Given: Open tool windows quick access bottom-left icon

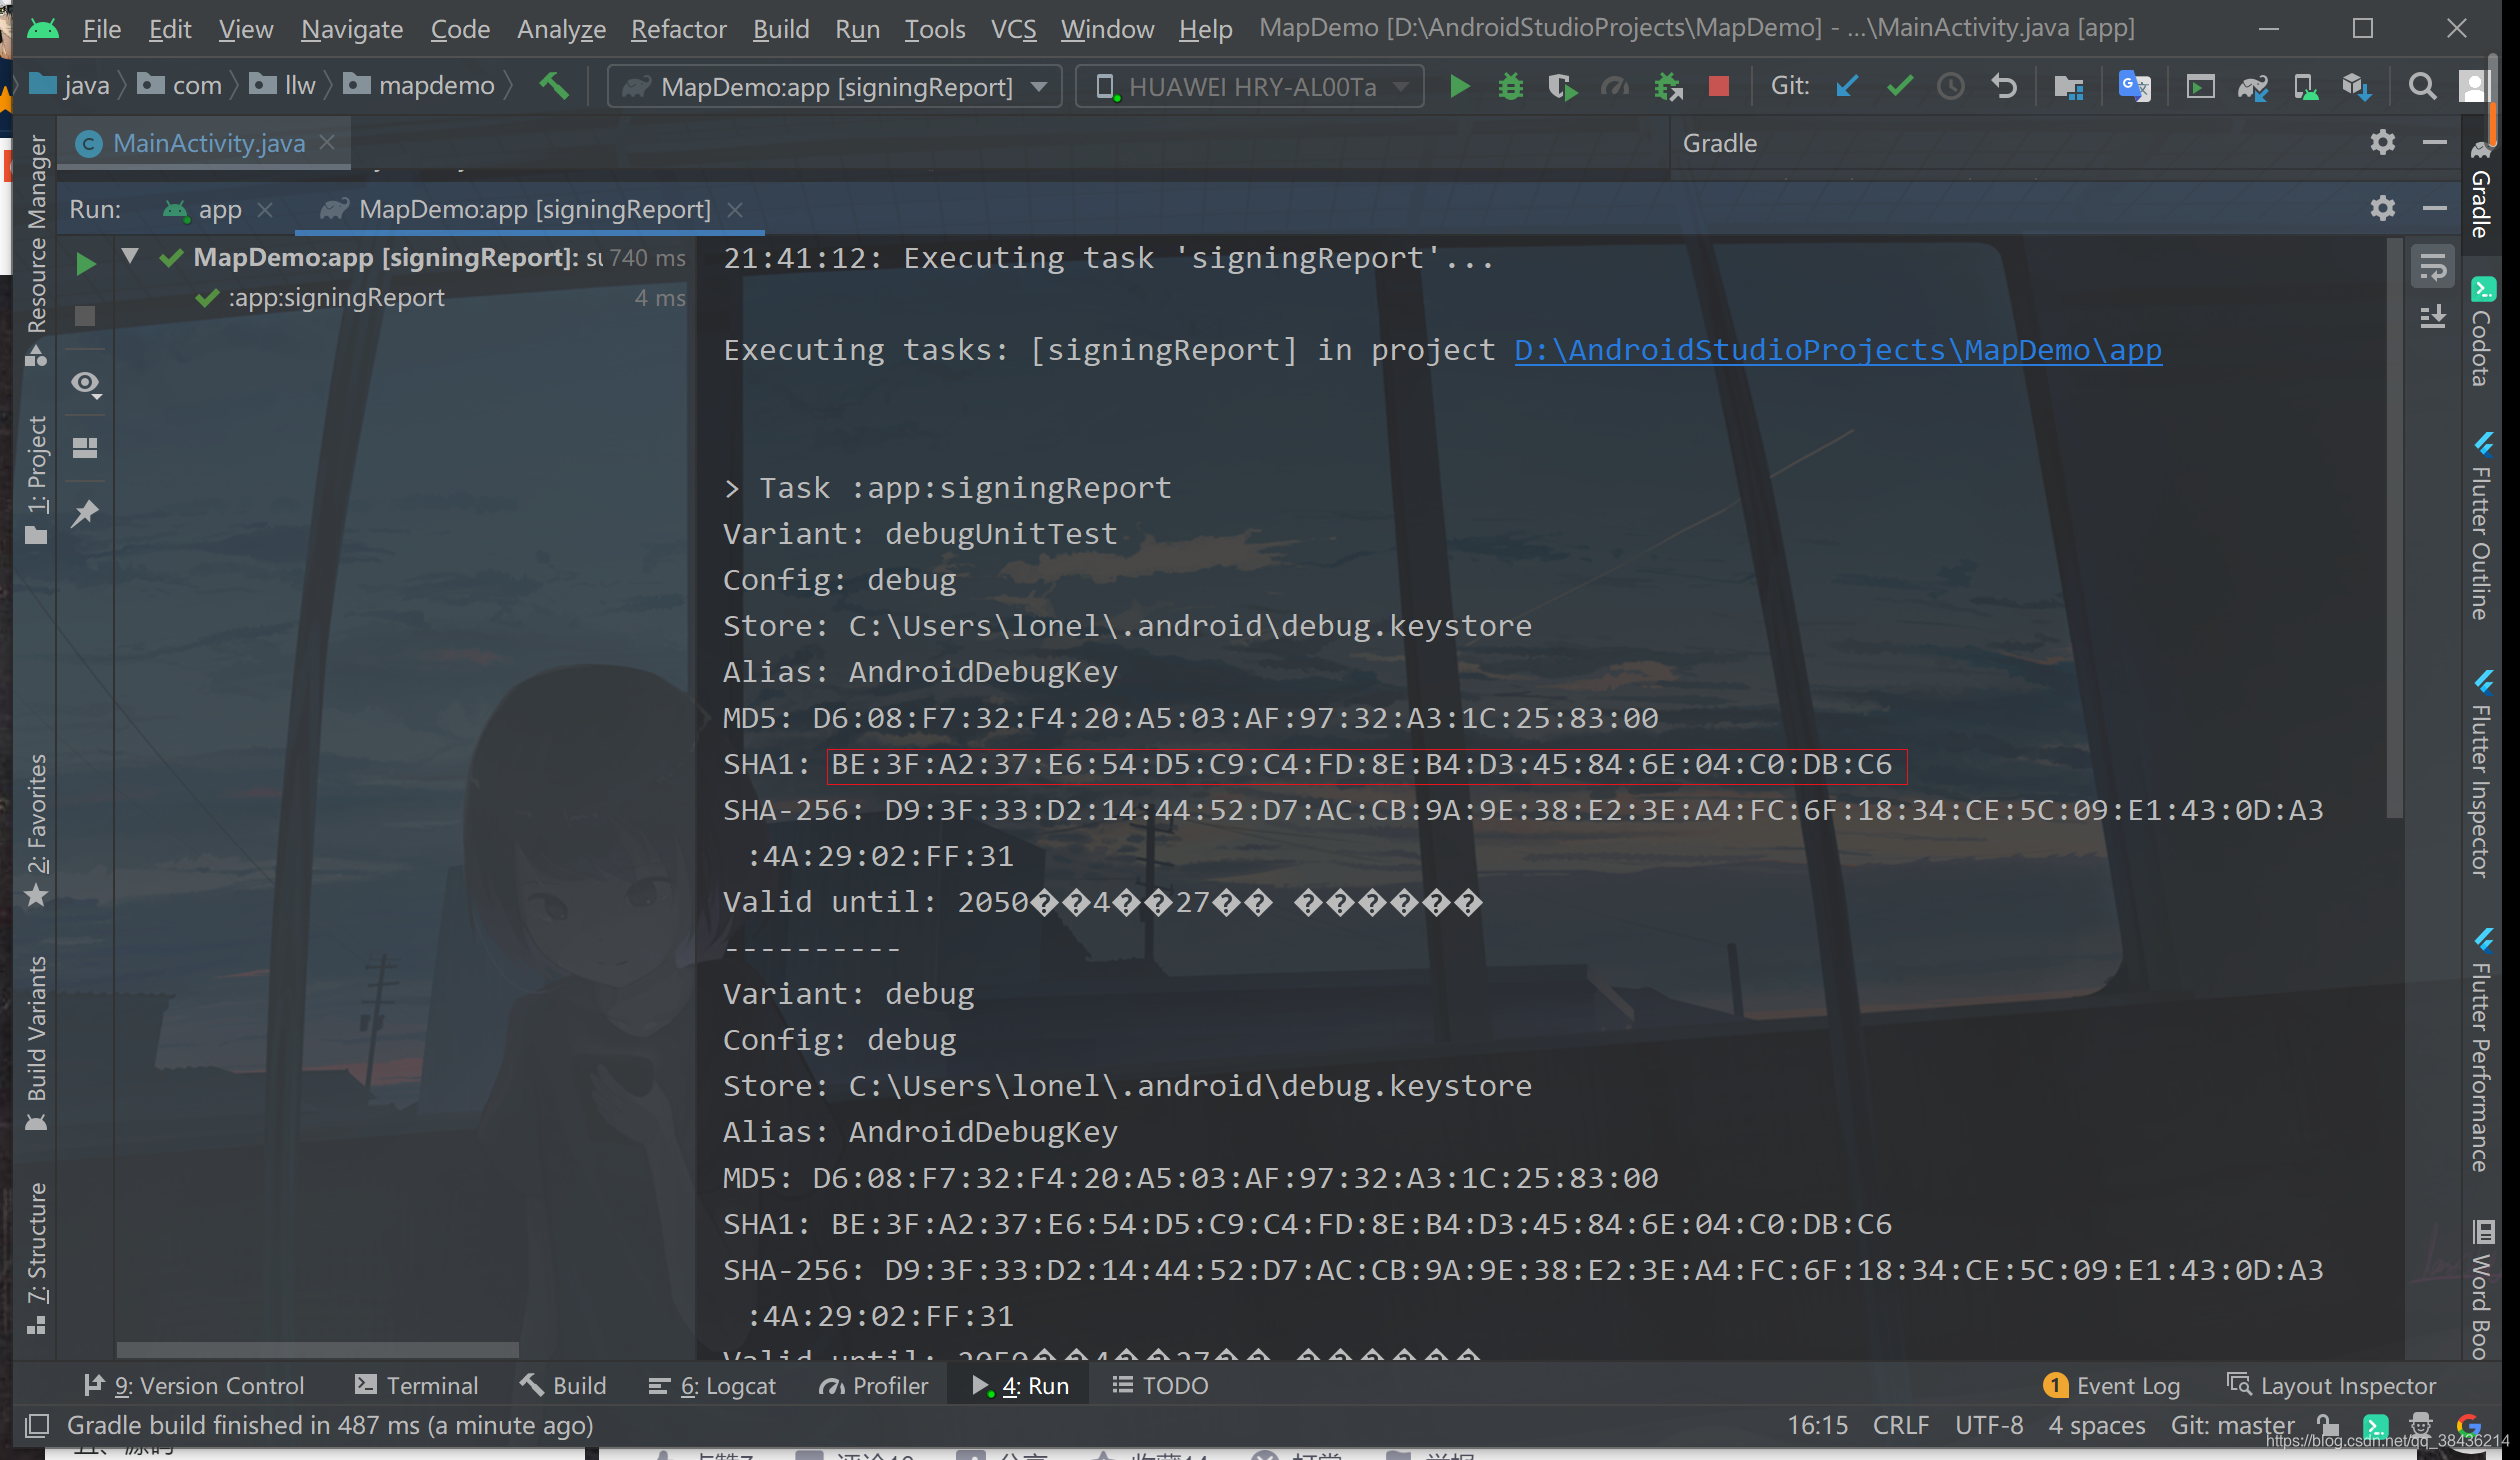Looking at the screenshot, I should tap(37, 1425).
